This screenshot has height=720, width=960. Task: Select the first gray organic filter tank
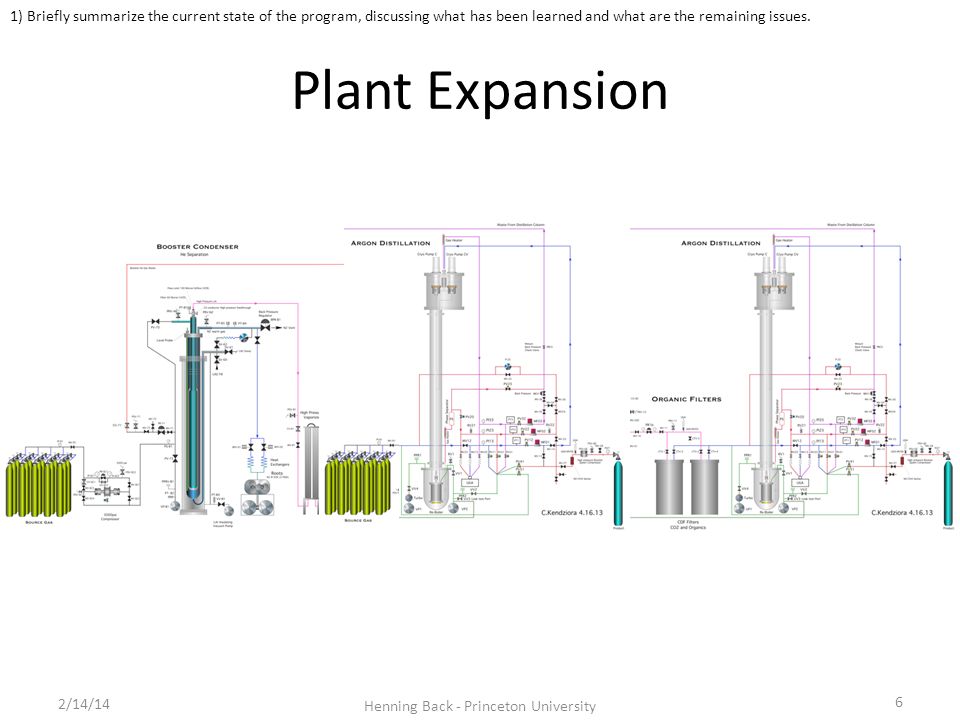coord(669,487)
